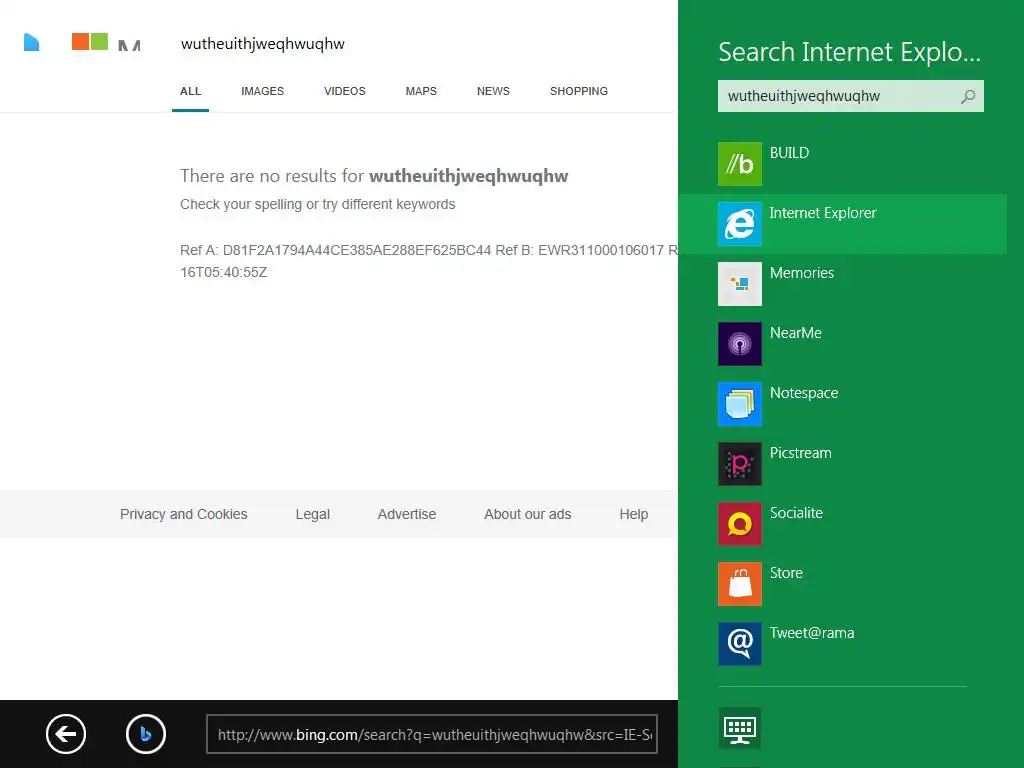Open the Socialite app icon
The height and width of the screenshot is (768, 1024).
(739, 524)
